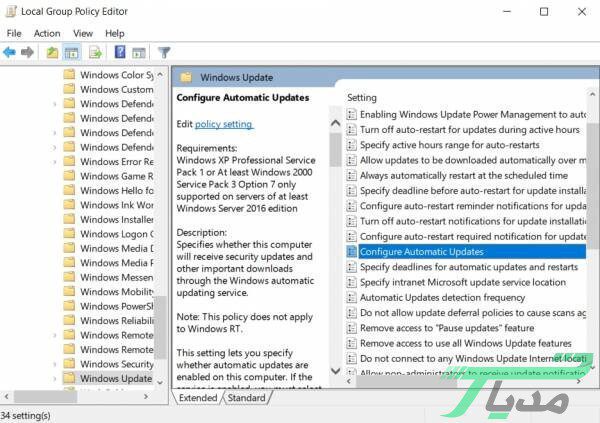Click the Back arrow toolbar icon
Screen dimensions: 600x423
(10, 52)
